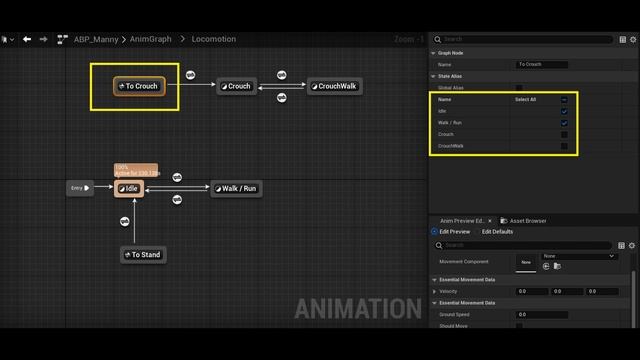The height and width of the screenshot is (360, 640).
Task: Collapse the Graph Node section
Action: (433, 53)
